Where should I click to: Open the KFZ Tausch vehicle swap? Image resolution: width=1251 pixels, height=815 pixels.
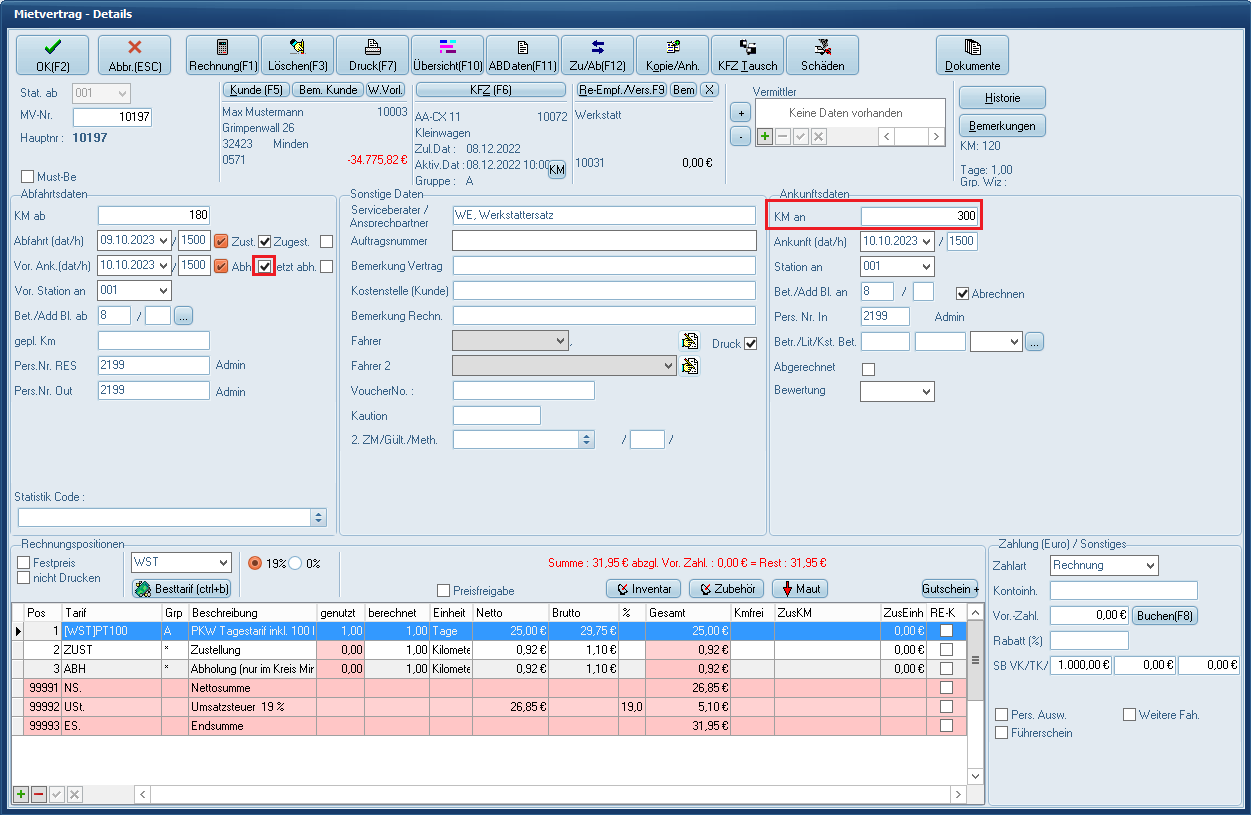point(747,56)
